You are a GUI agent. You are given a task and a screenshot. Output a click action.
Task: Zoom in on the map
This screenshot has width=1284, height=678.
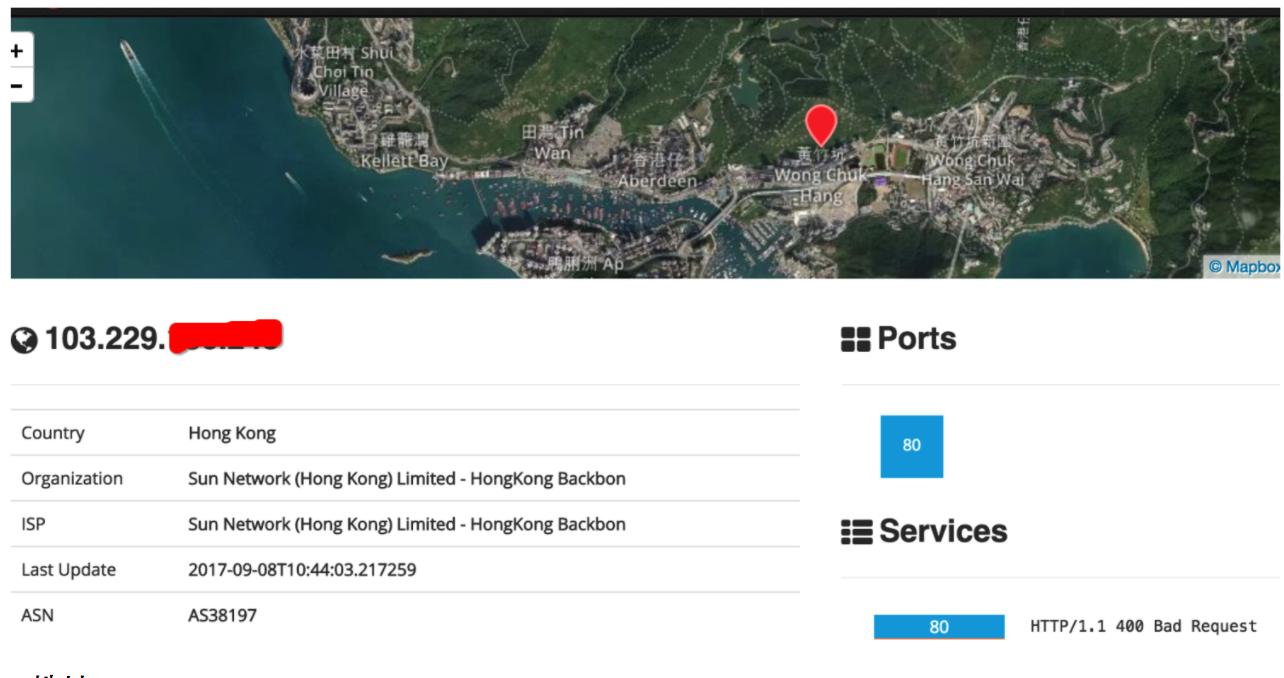17,50
